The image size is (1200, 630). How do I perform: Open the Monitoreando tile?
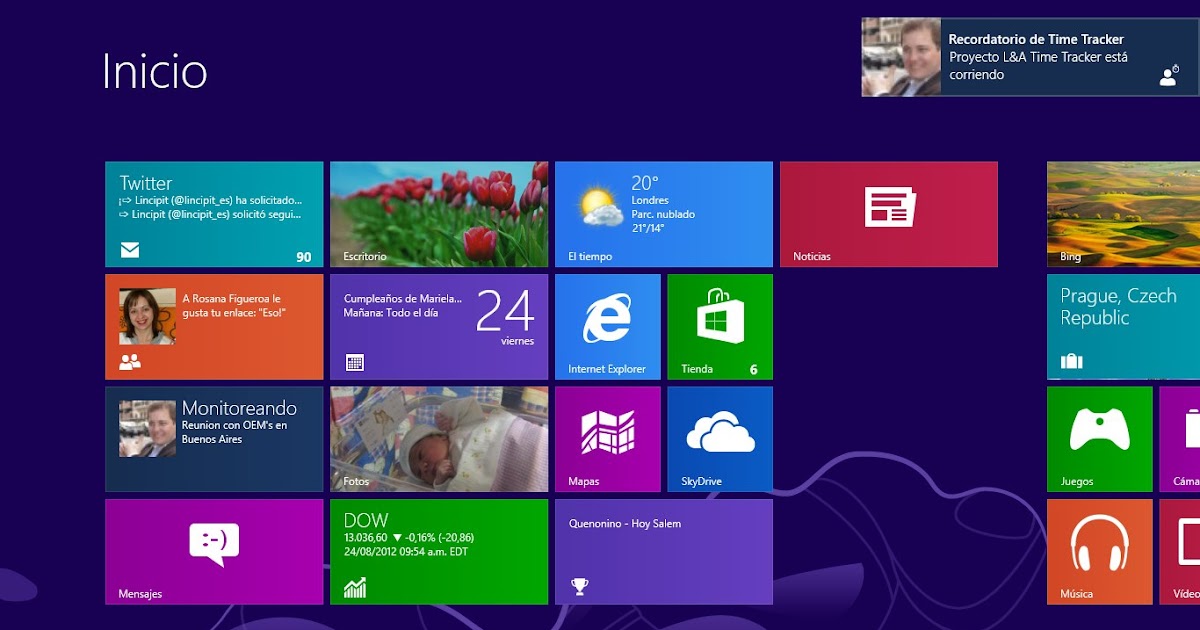click(214, 439)
